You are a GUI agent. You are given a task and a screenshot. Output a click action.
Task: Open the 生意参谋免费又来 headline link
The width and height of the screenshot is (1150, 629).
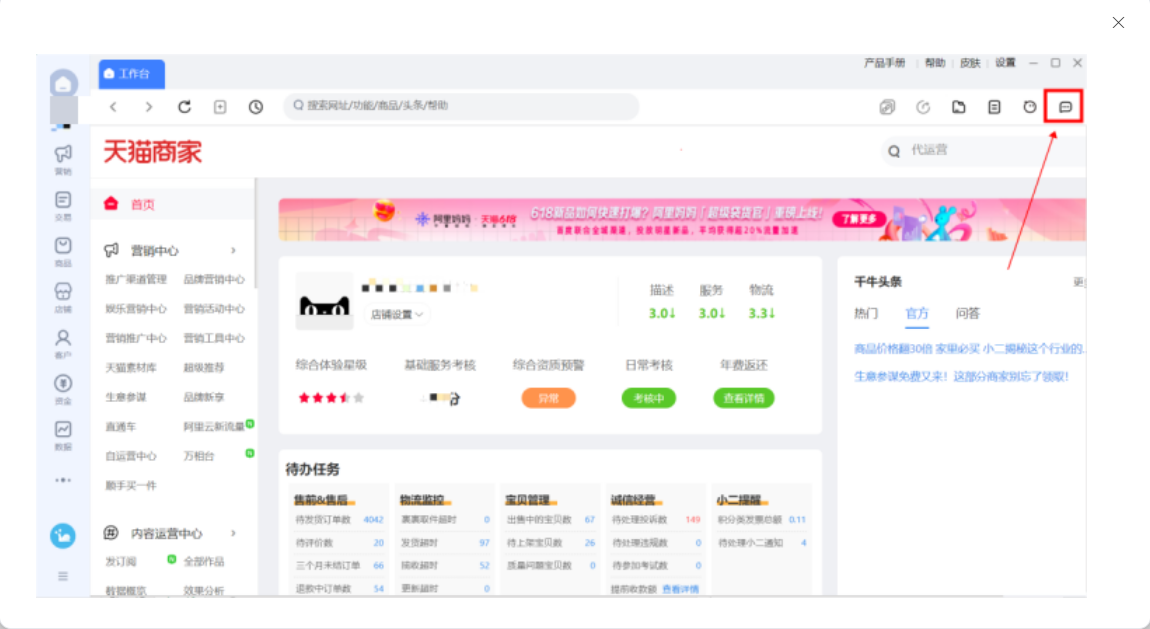[961, 377]
